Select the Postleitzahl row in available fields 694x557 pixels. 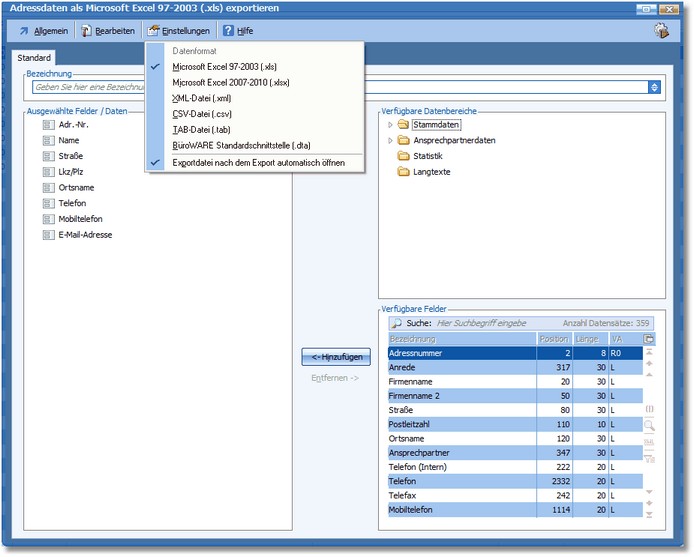coord(460,425)
